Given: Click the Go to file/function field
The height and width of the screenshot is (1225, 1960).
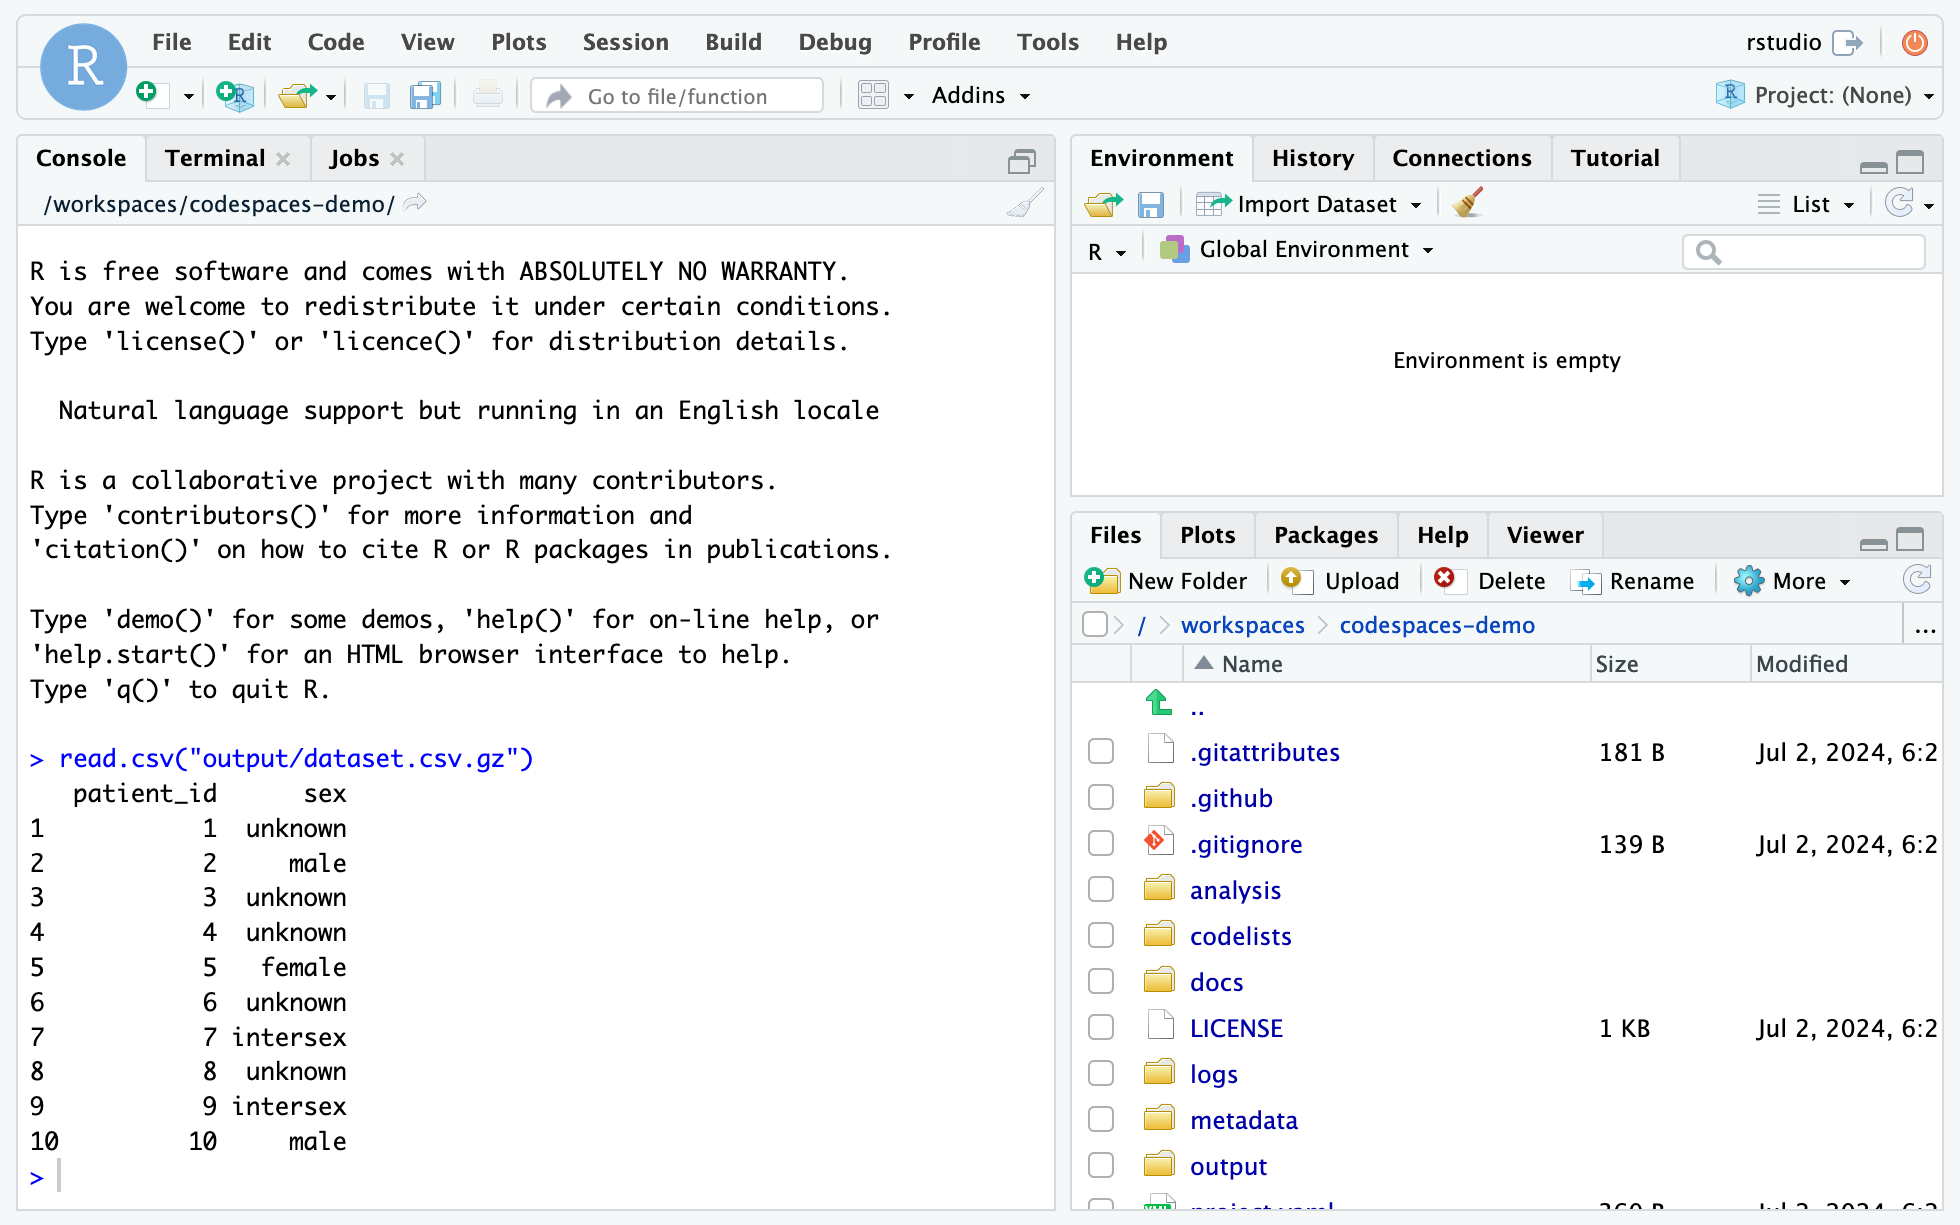Looking at the screenshot, I should pos(677,96).
